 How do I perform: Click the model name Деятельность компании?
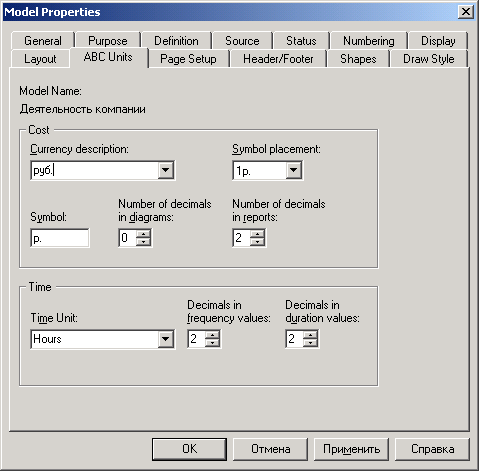83,109
